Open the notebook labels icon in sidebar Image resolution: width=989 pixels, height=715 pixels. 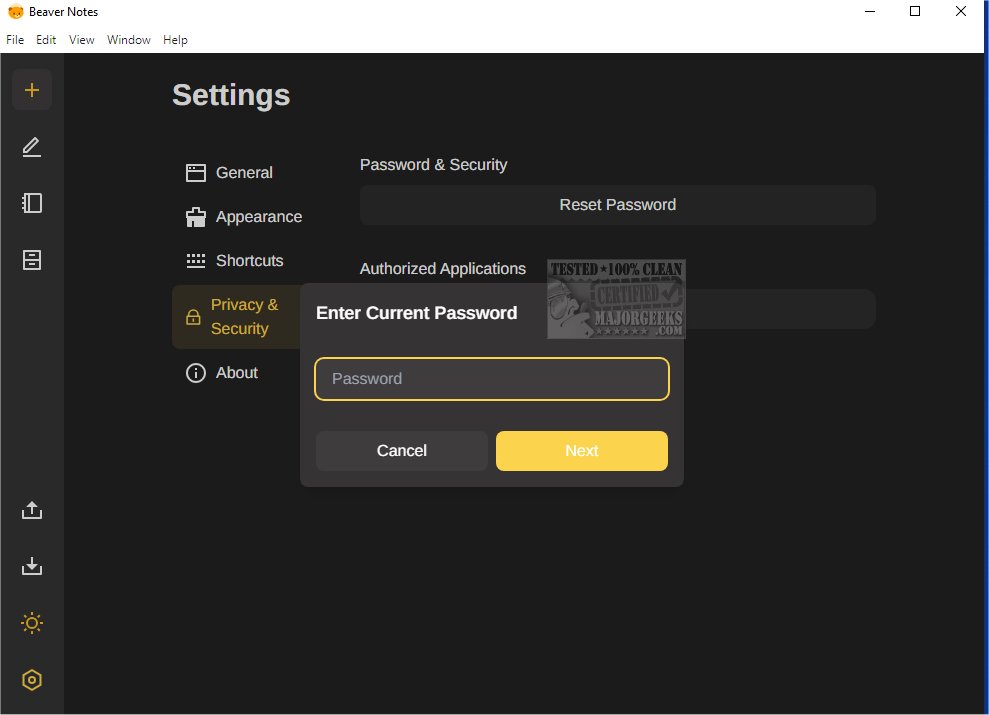tap(32, 203)
